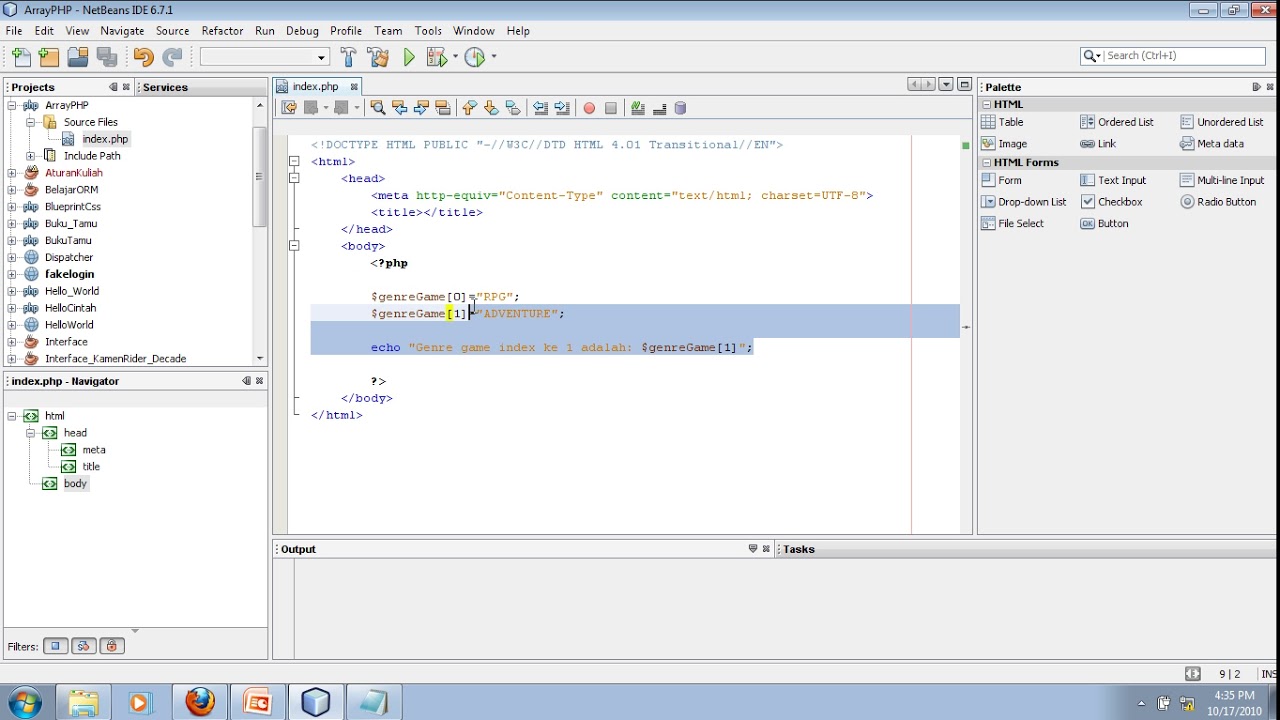Click the Last Edit icon in editor toolbar
The width and height of the screenshot is (1280, 720).
[x=289, y=108]
